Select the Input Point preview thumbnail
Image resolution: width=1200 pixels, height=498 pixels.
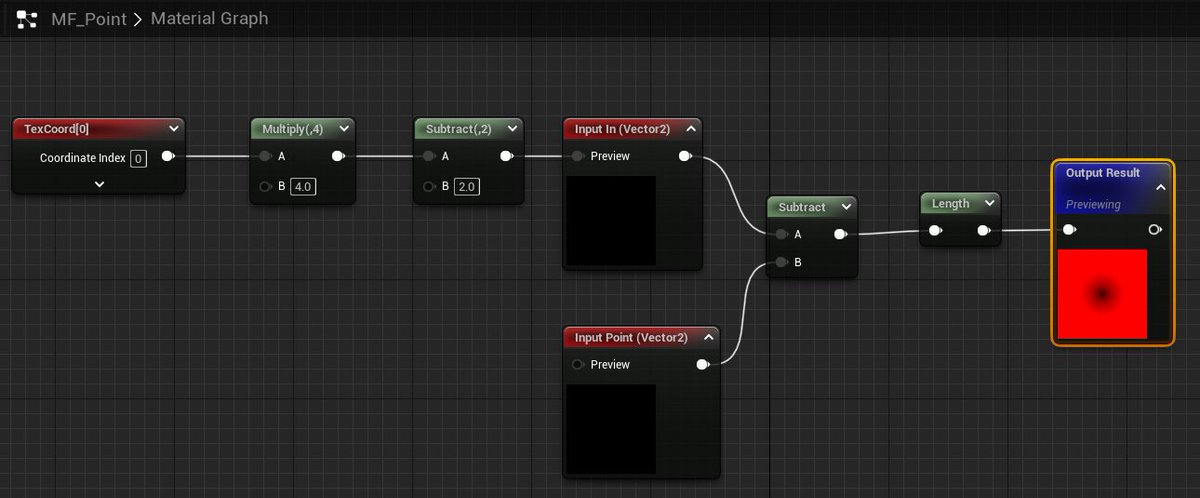pos(611,429)
